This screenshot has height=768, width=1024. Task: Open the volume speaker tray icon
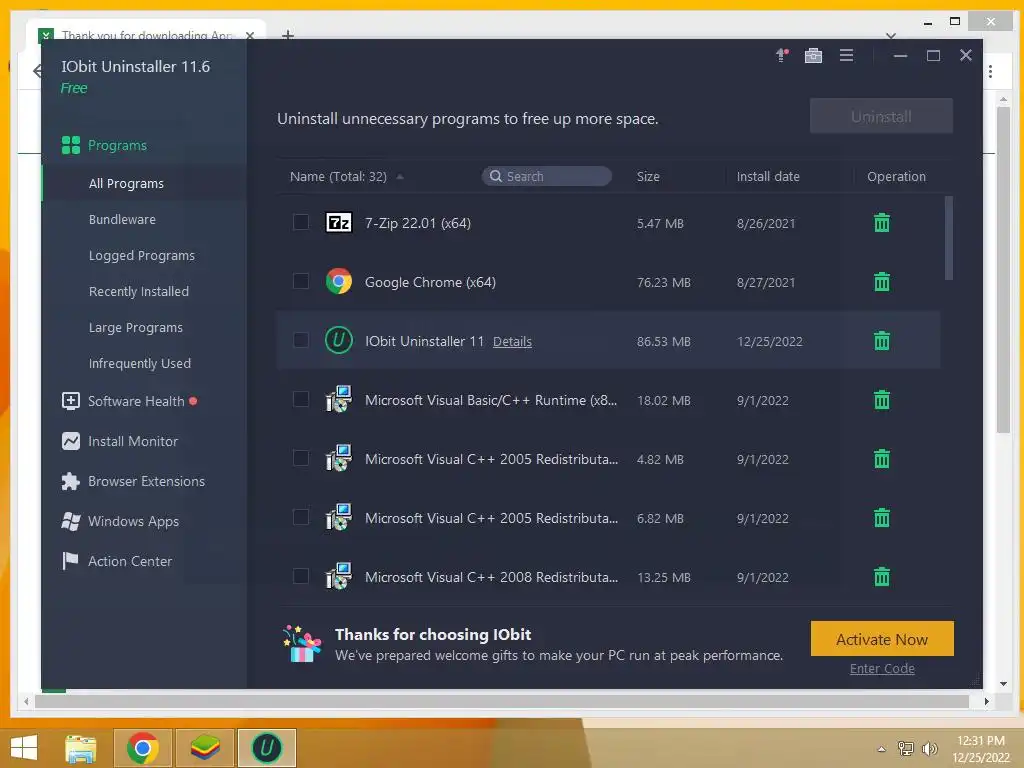(x=929, y=749)
